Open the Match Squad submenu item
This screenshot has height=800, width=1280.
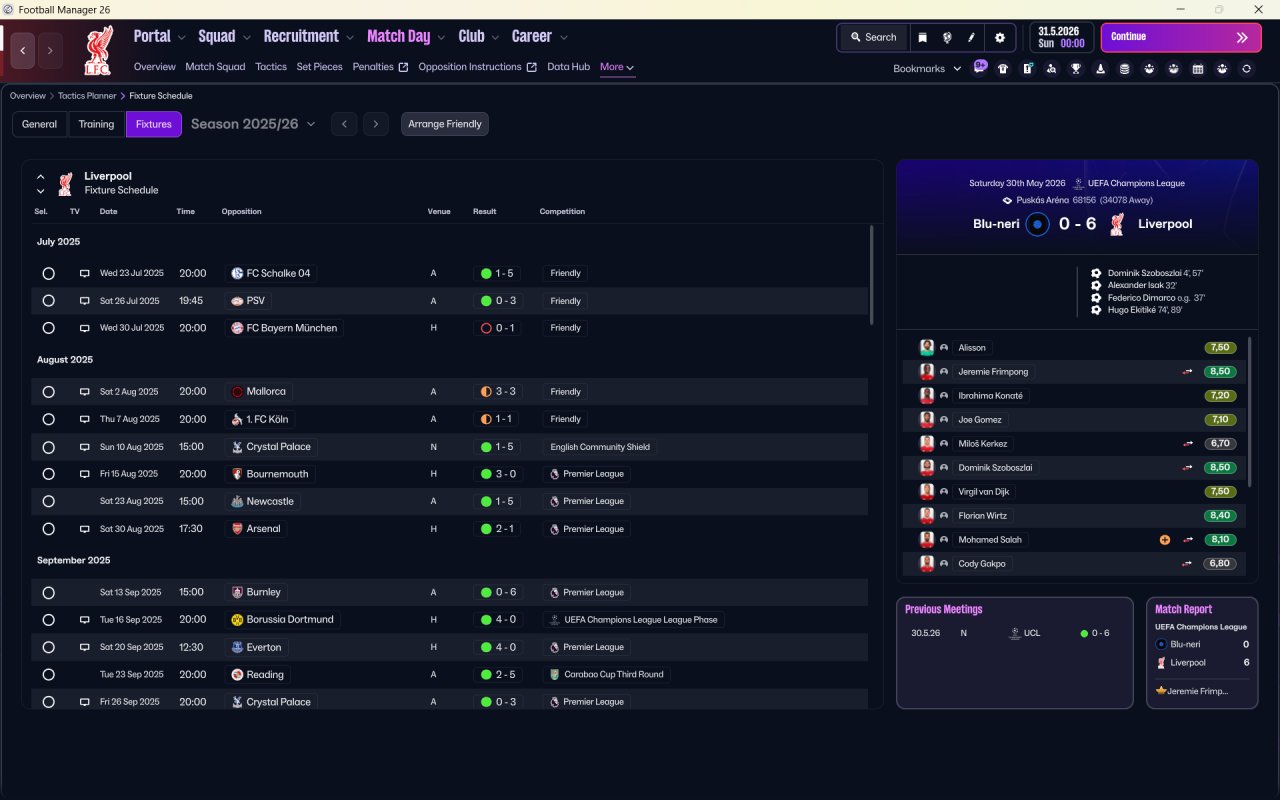tap(215, 67)
